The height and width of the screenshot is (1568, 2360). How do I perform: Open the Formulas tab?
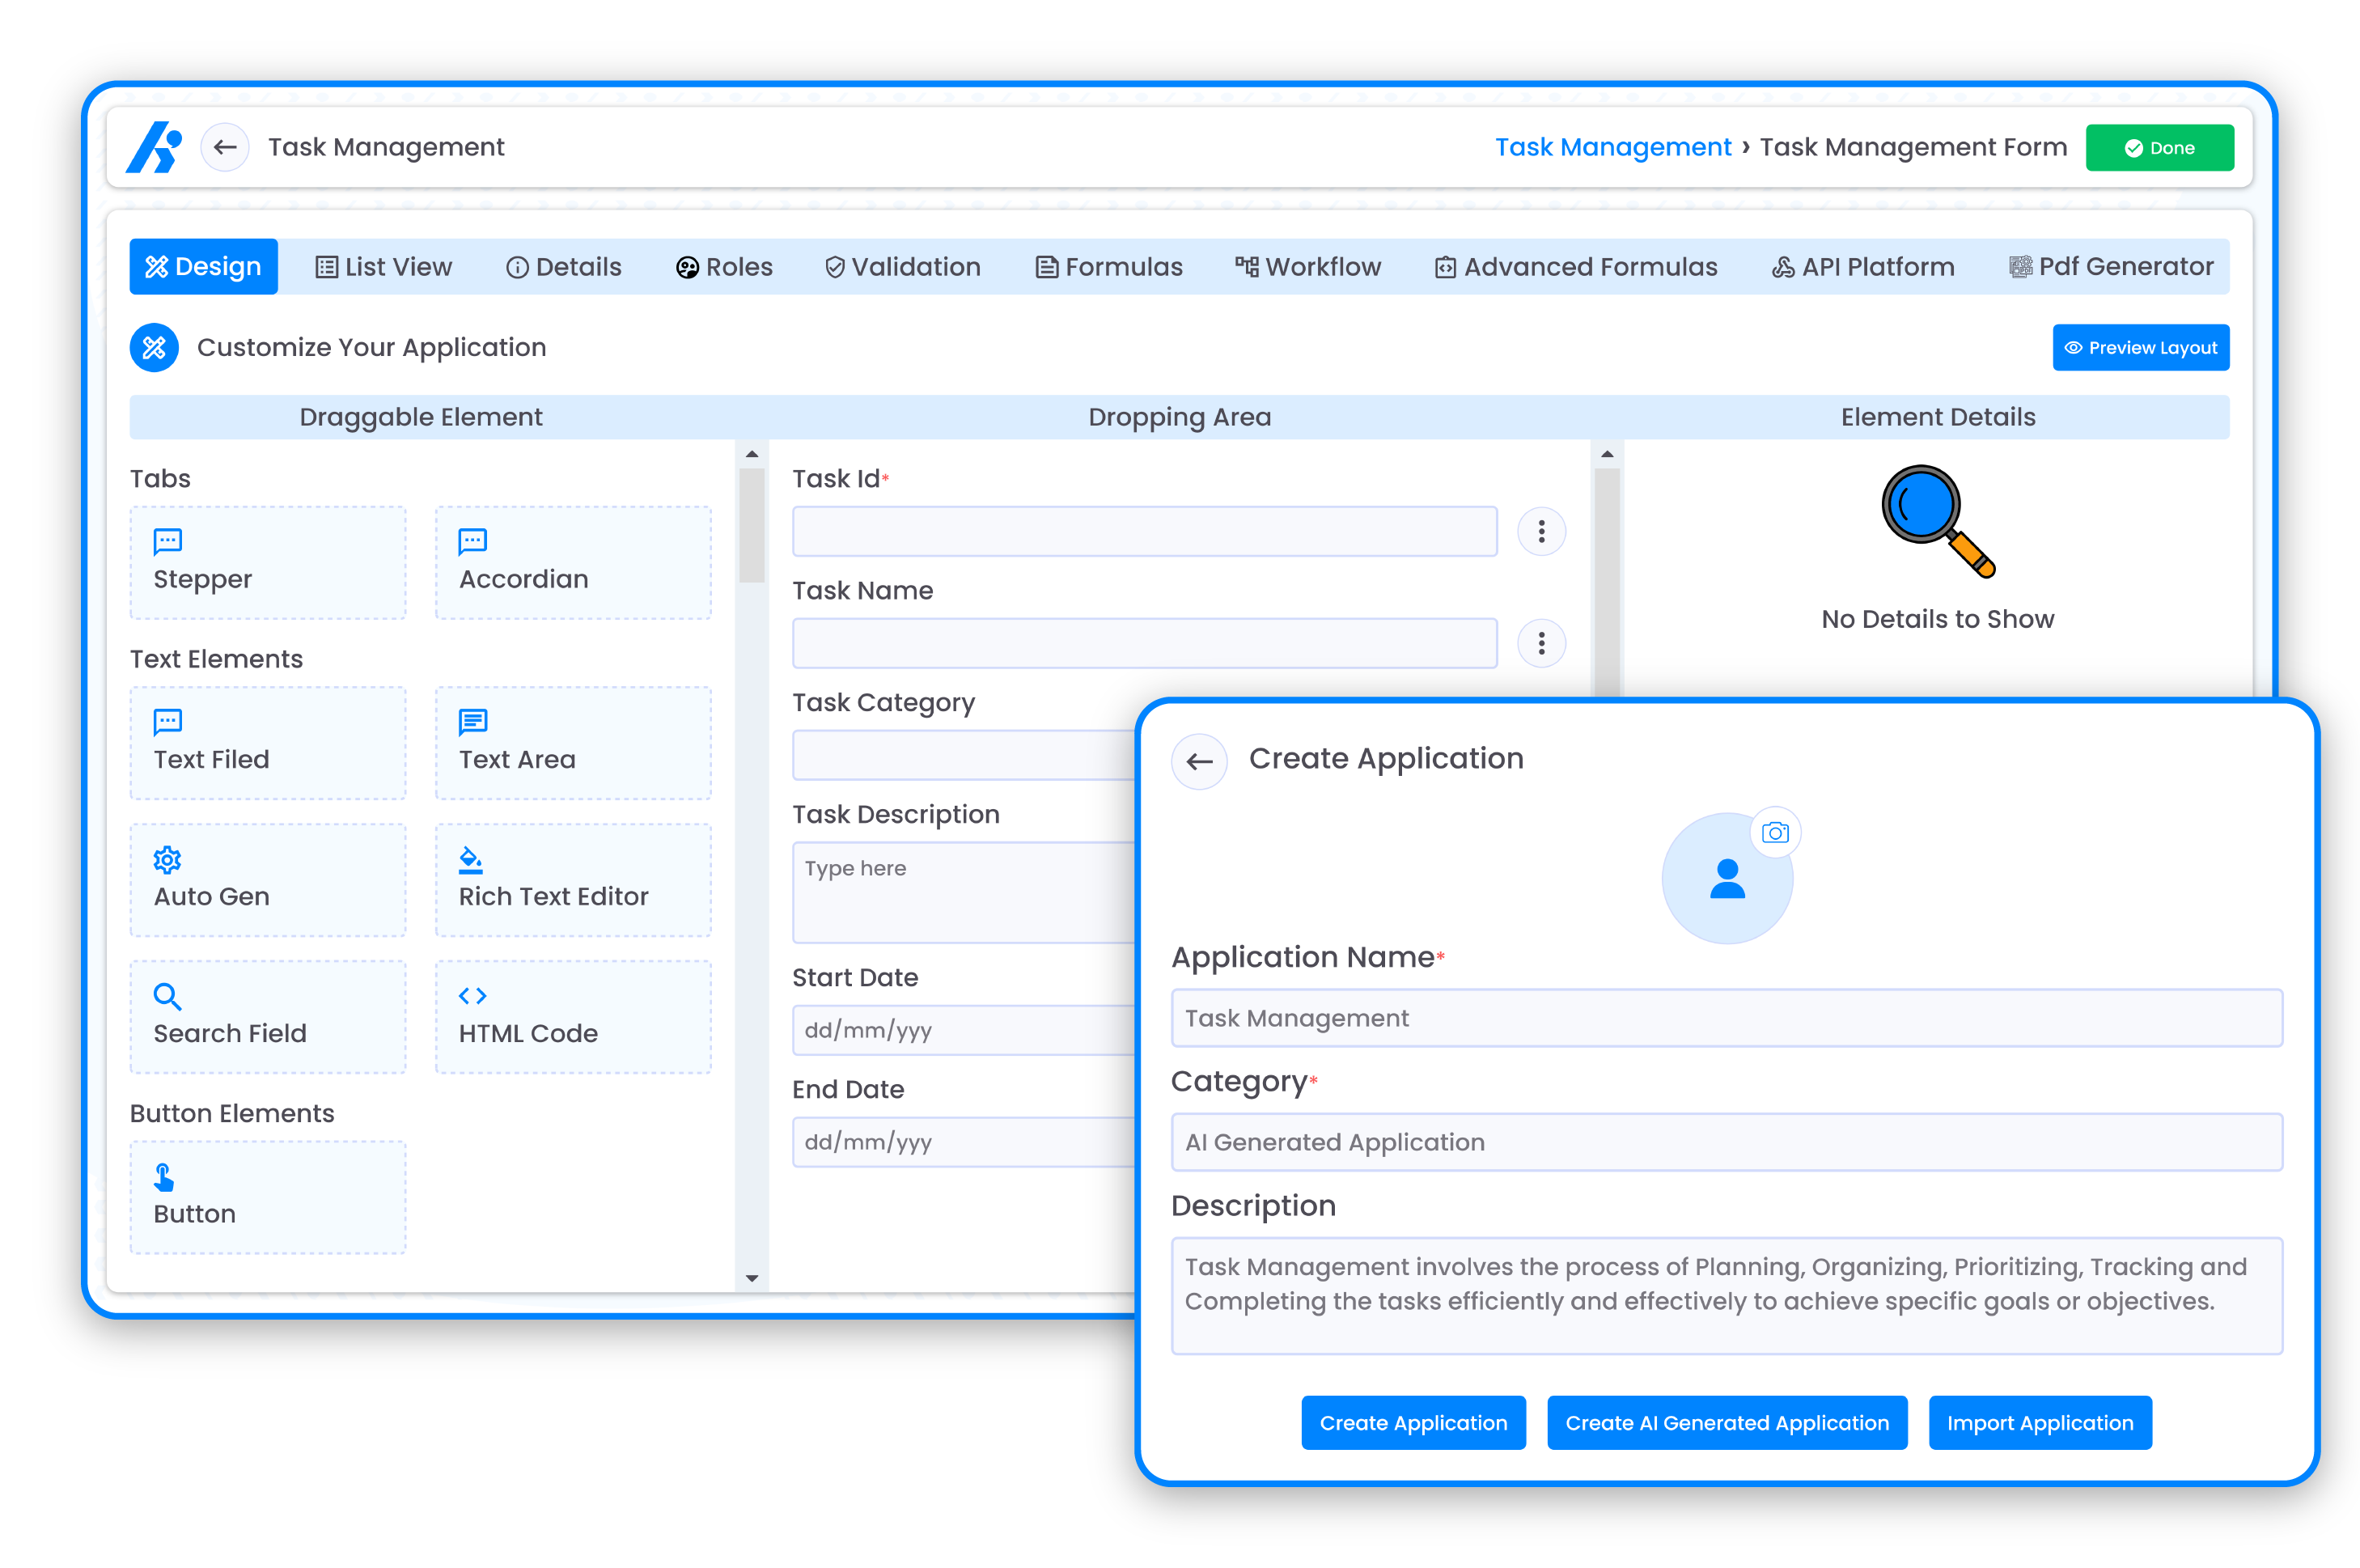[1109, 267]
